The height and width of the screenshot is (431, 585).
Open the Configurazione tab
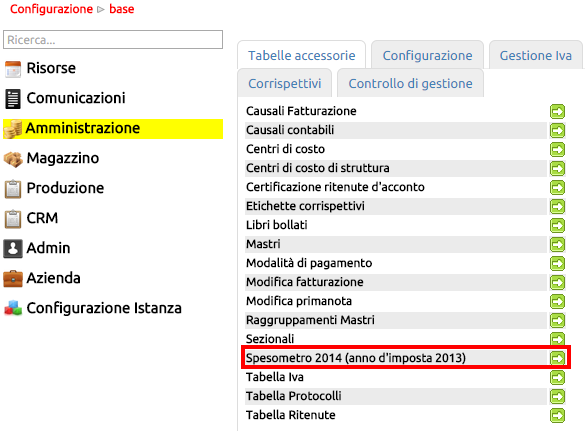pos(428,56)
